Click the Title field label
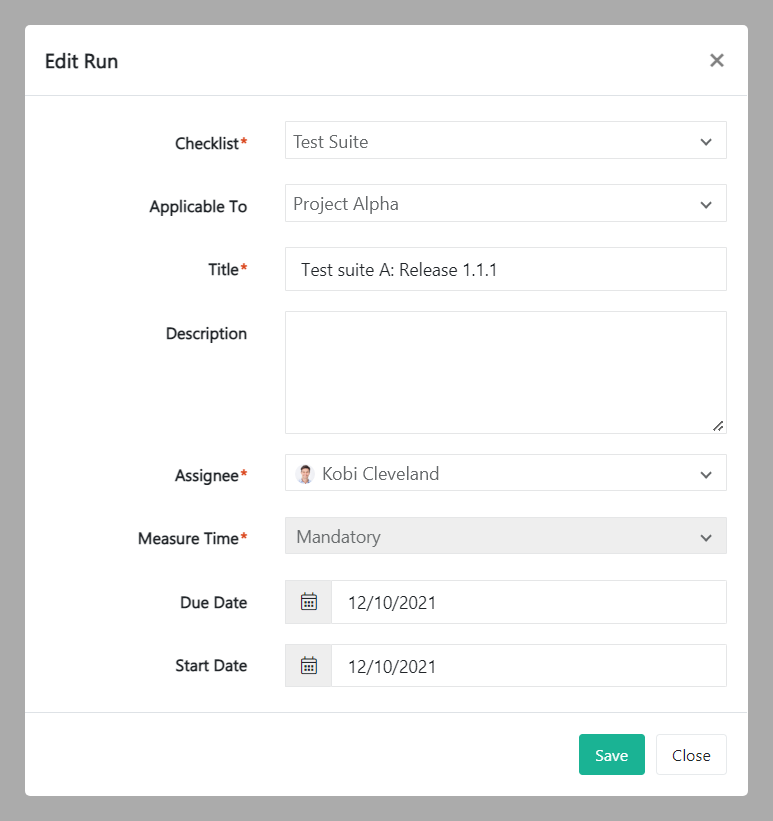This screenshot has width=773, height=821. click(224, 269)
